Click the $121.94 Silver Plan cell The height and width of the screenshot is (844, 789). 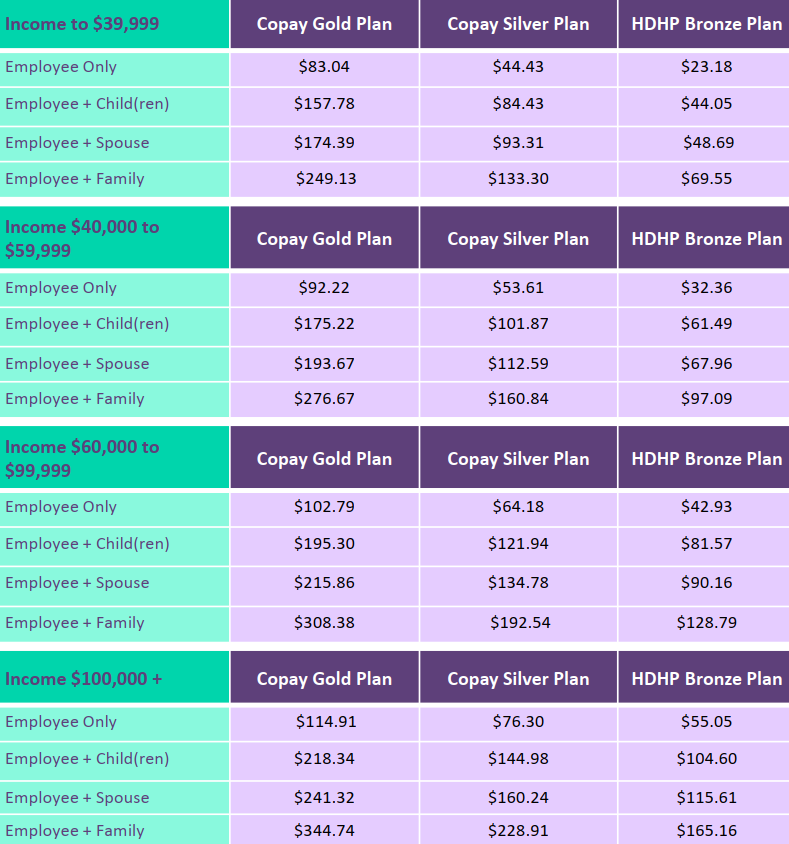coord(518,544)
